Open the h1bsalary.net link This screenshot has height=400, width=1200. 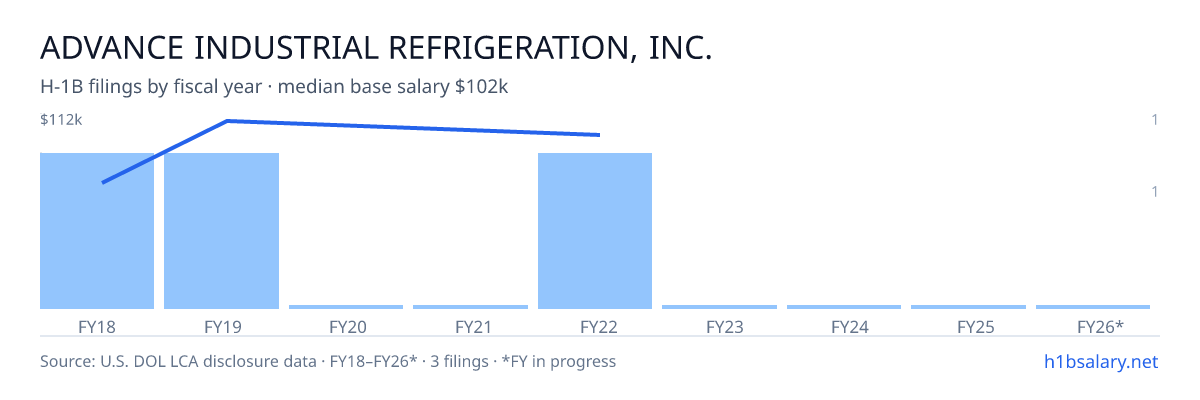pyautogui.click(x=1100, y=361)
